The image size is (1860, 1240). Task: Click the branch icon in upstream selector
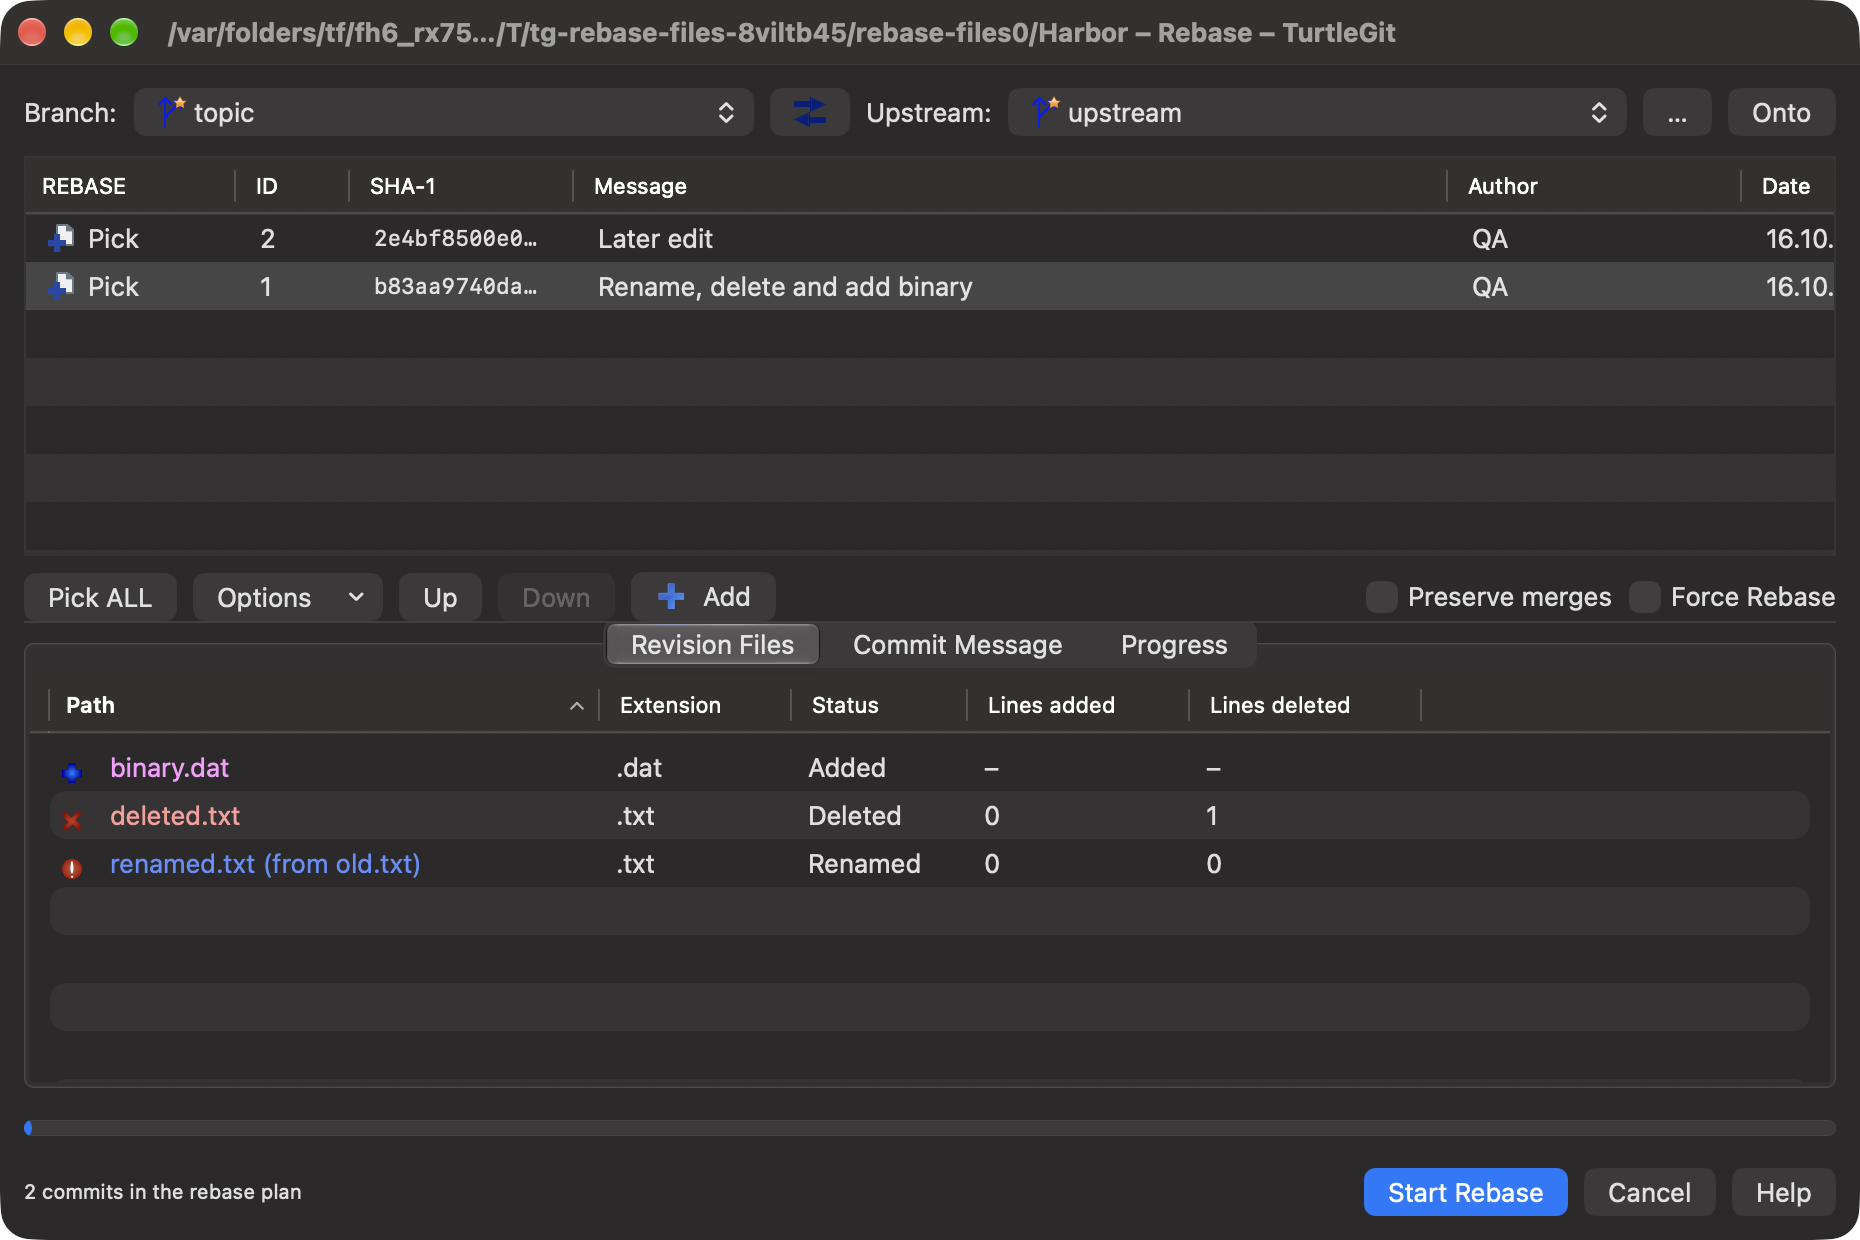[1045, 111]
